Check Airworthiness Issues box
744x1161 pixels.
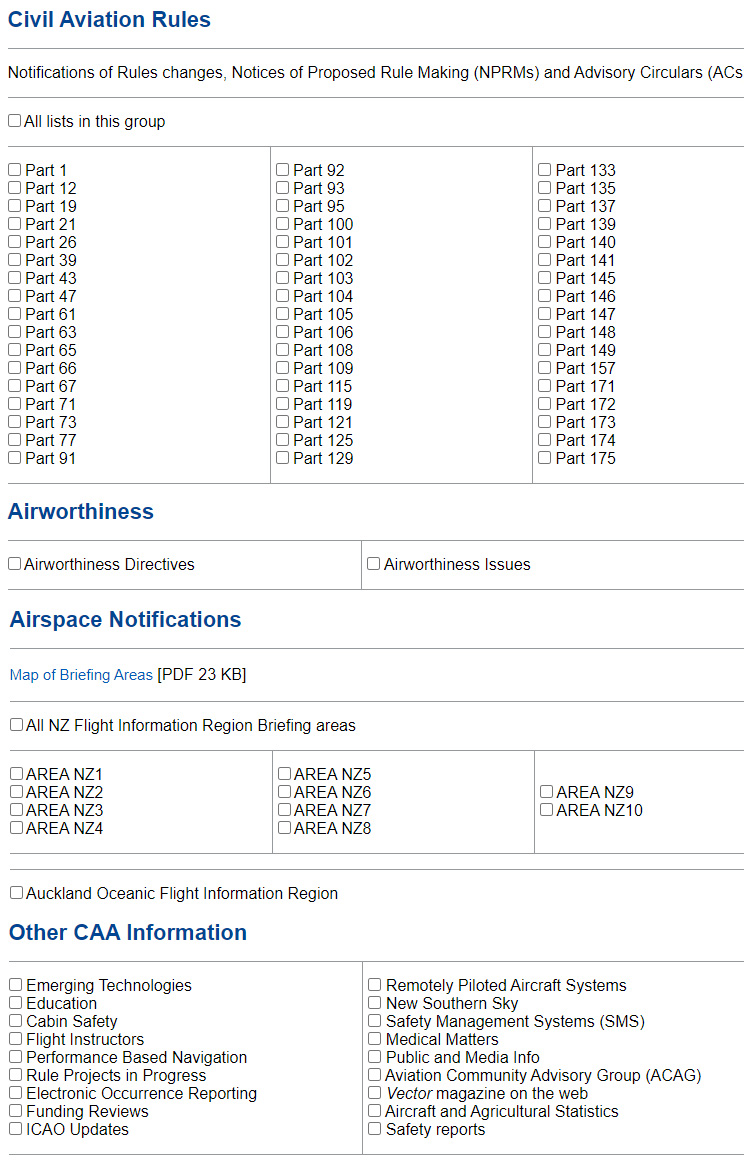[x=374, y=563]
